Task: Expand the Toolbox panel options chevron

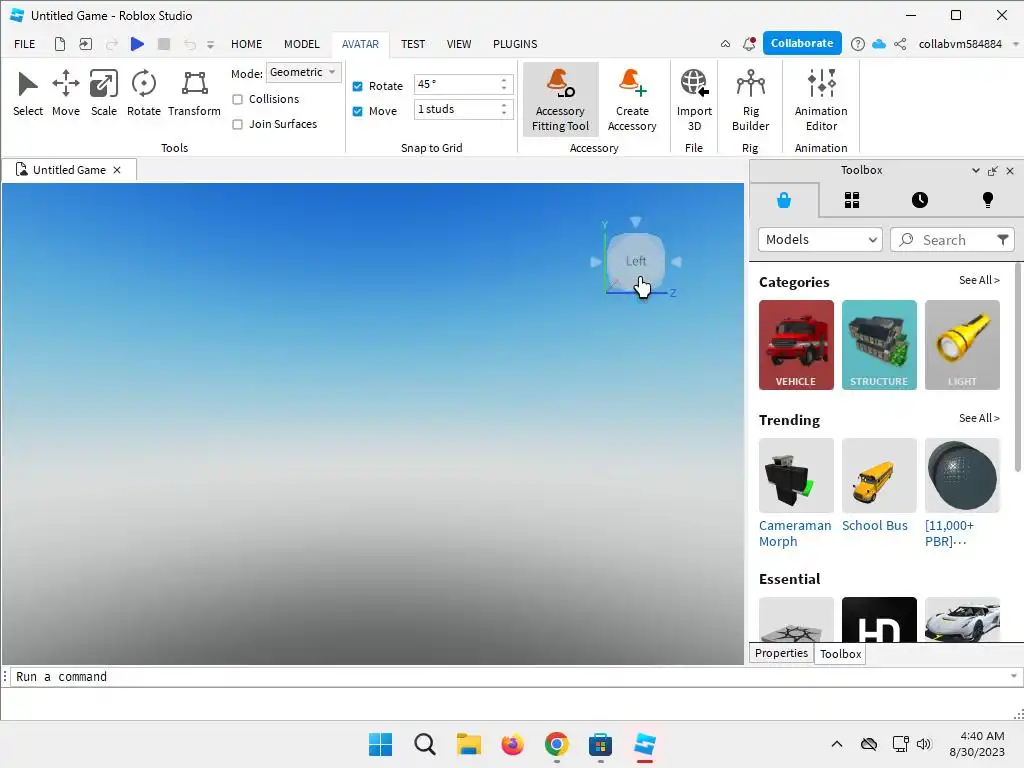Action: (976, 170)
